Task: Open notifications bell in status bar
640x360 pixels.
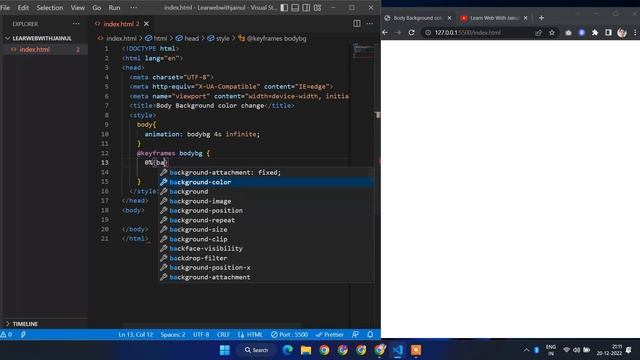Action: (370, 335)
